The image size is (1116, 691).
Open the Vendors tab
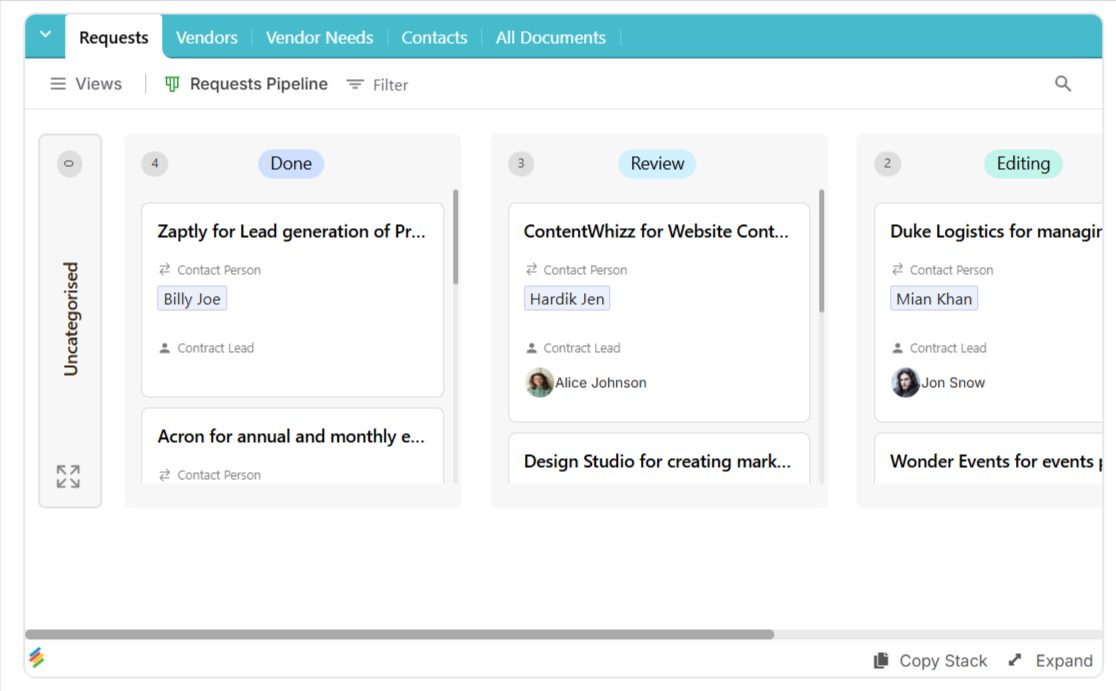pyautogui.click(x=206, y=38)
